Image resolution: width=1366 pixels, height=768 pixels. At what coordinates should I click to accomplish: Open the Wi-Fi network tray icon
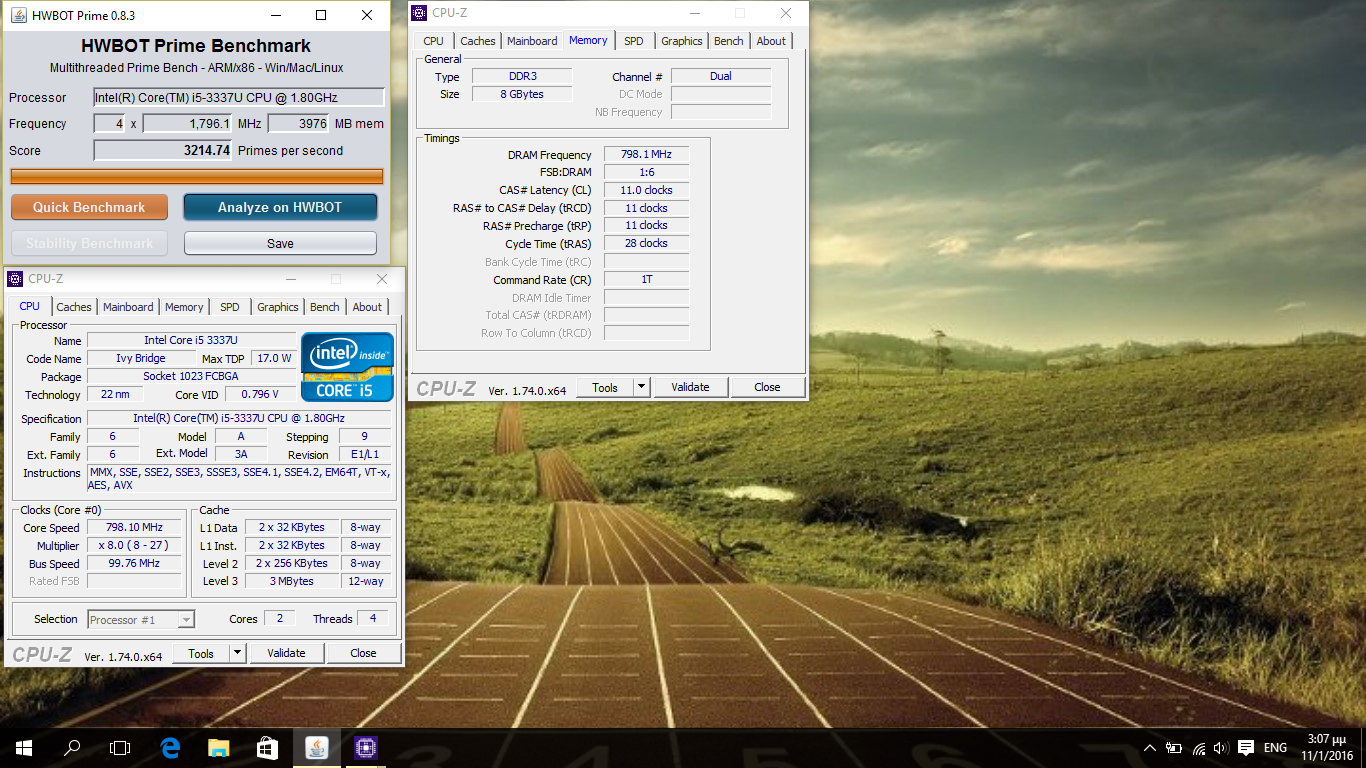point(1198,748)
